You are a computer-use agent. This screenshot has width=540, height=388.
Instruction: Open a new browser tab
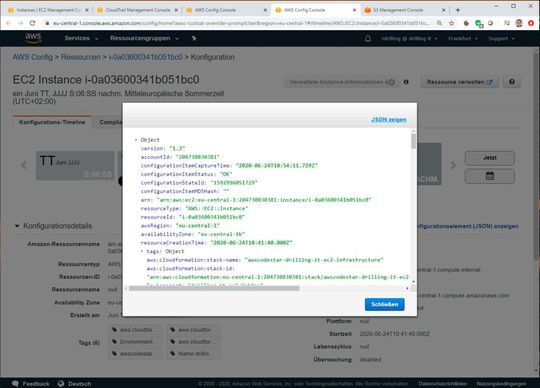(x=458, y=10)
